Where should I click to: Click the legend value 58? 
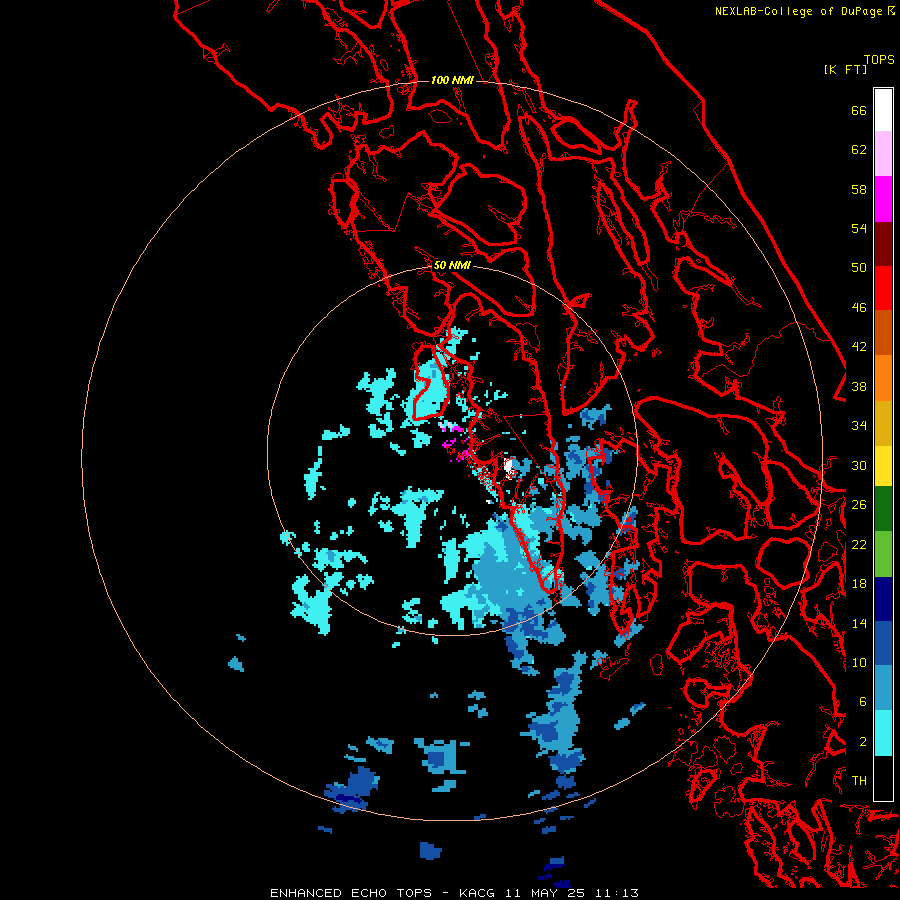859,189
